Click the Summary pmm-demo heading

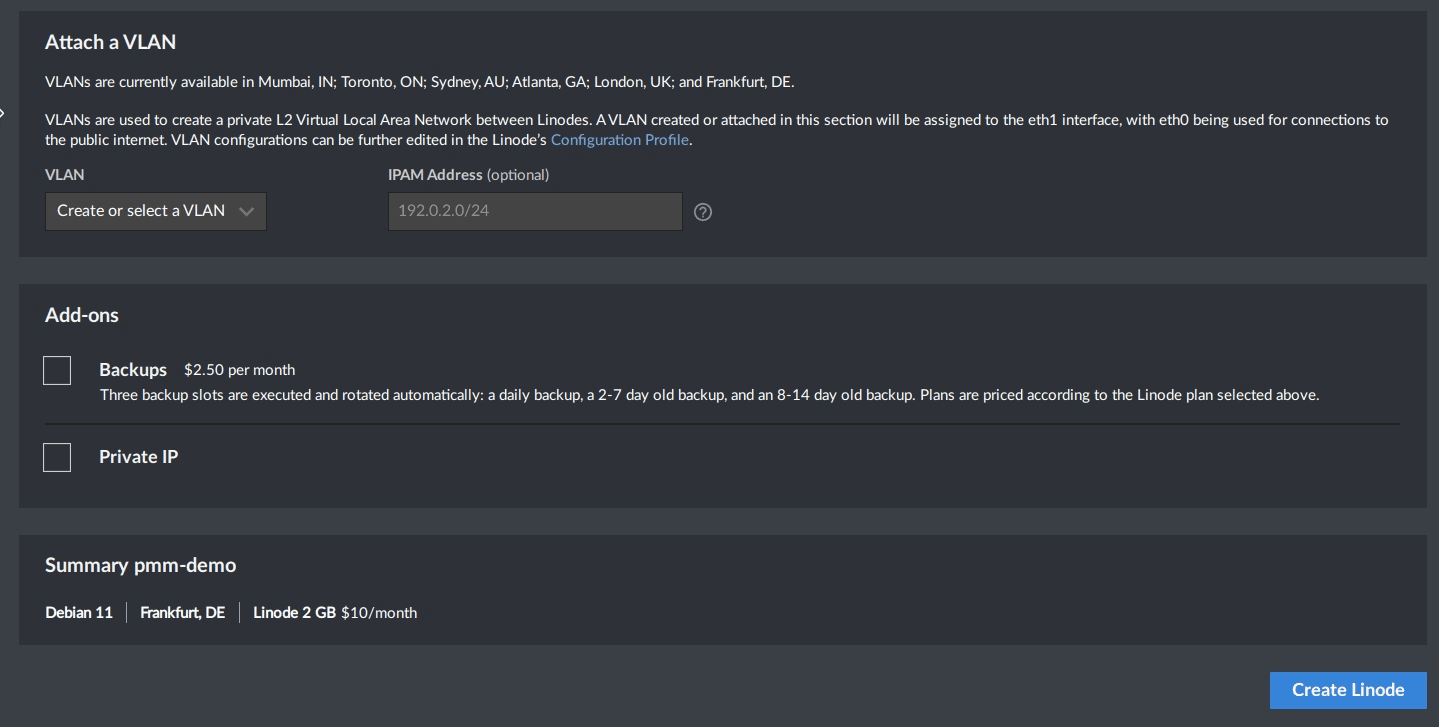tap(140, 565)
